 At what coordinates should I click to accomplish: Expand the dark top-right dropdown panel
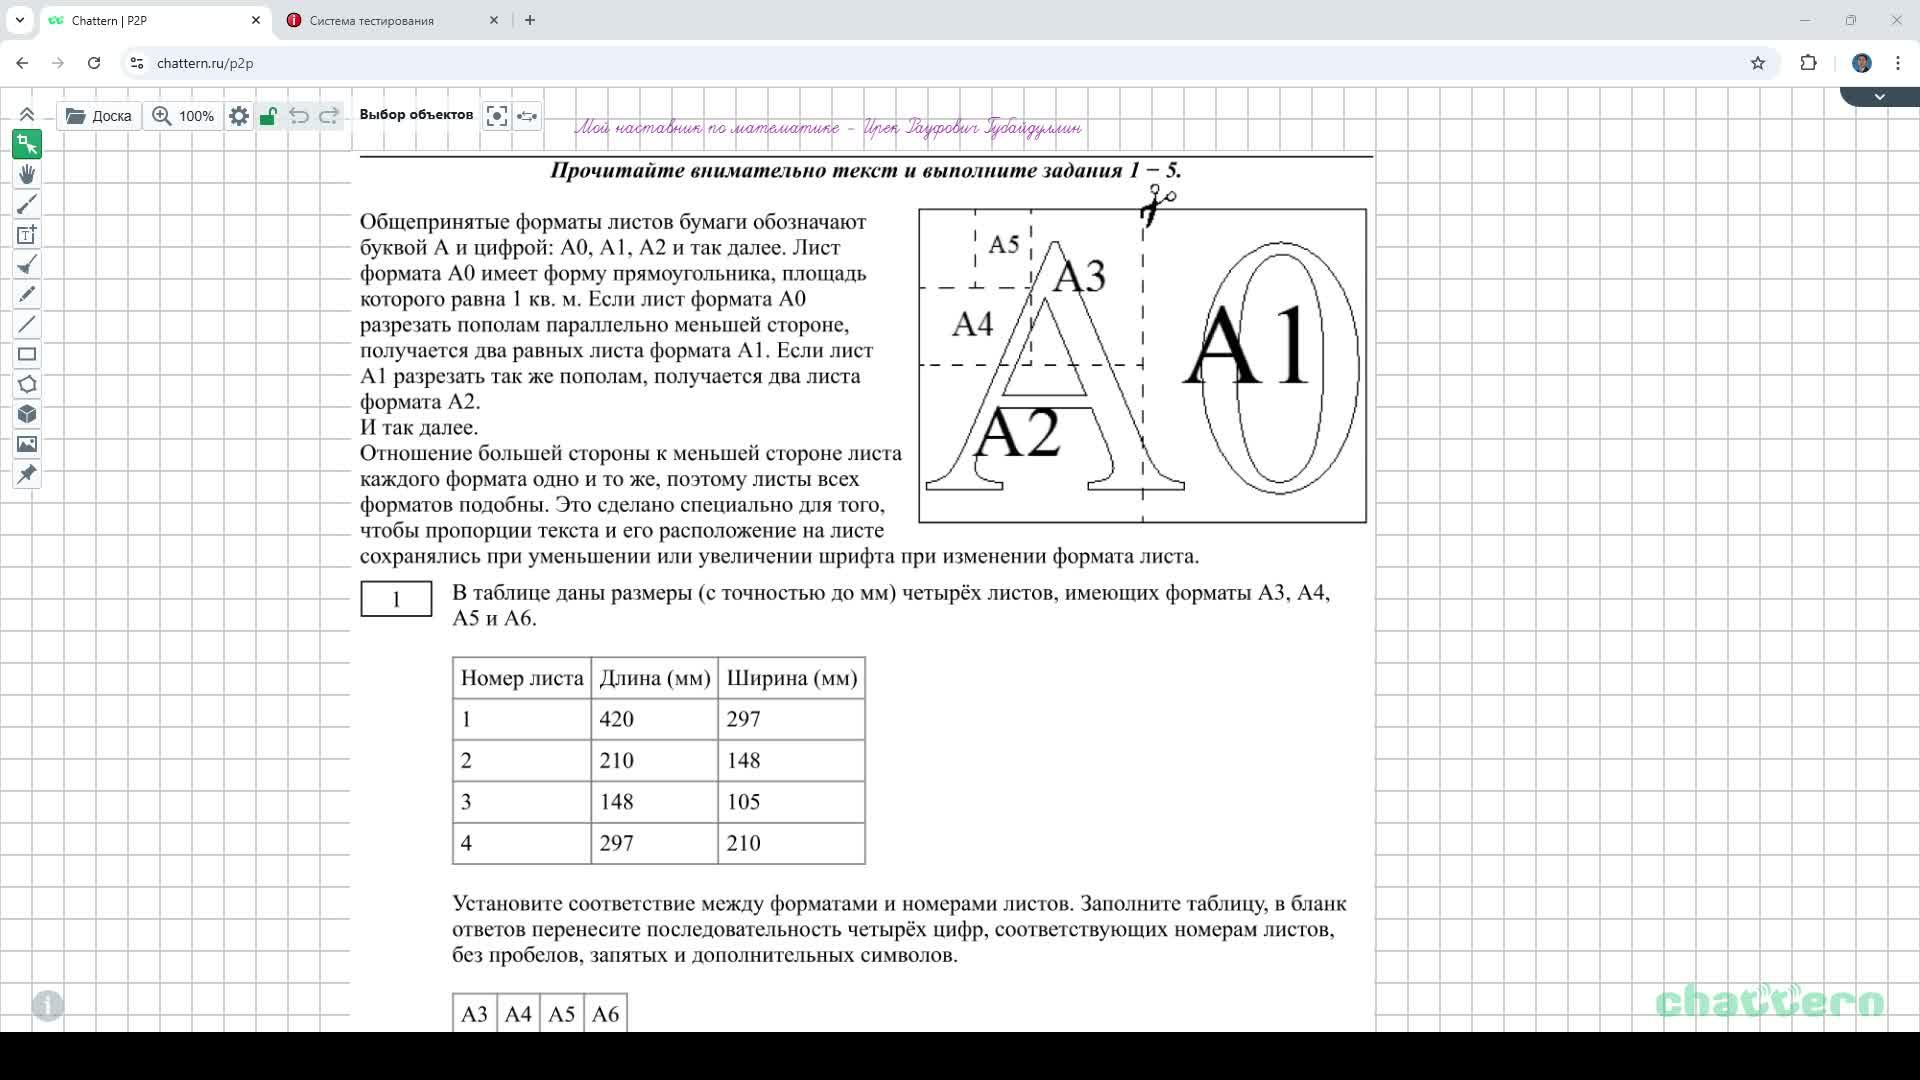point(1879,97)
